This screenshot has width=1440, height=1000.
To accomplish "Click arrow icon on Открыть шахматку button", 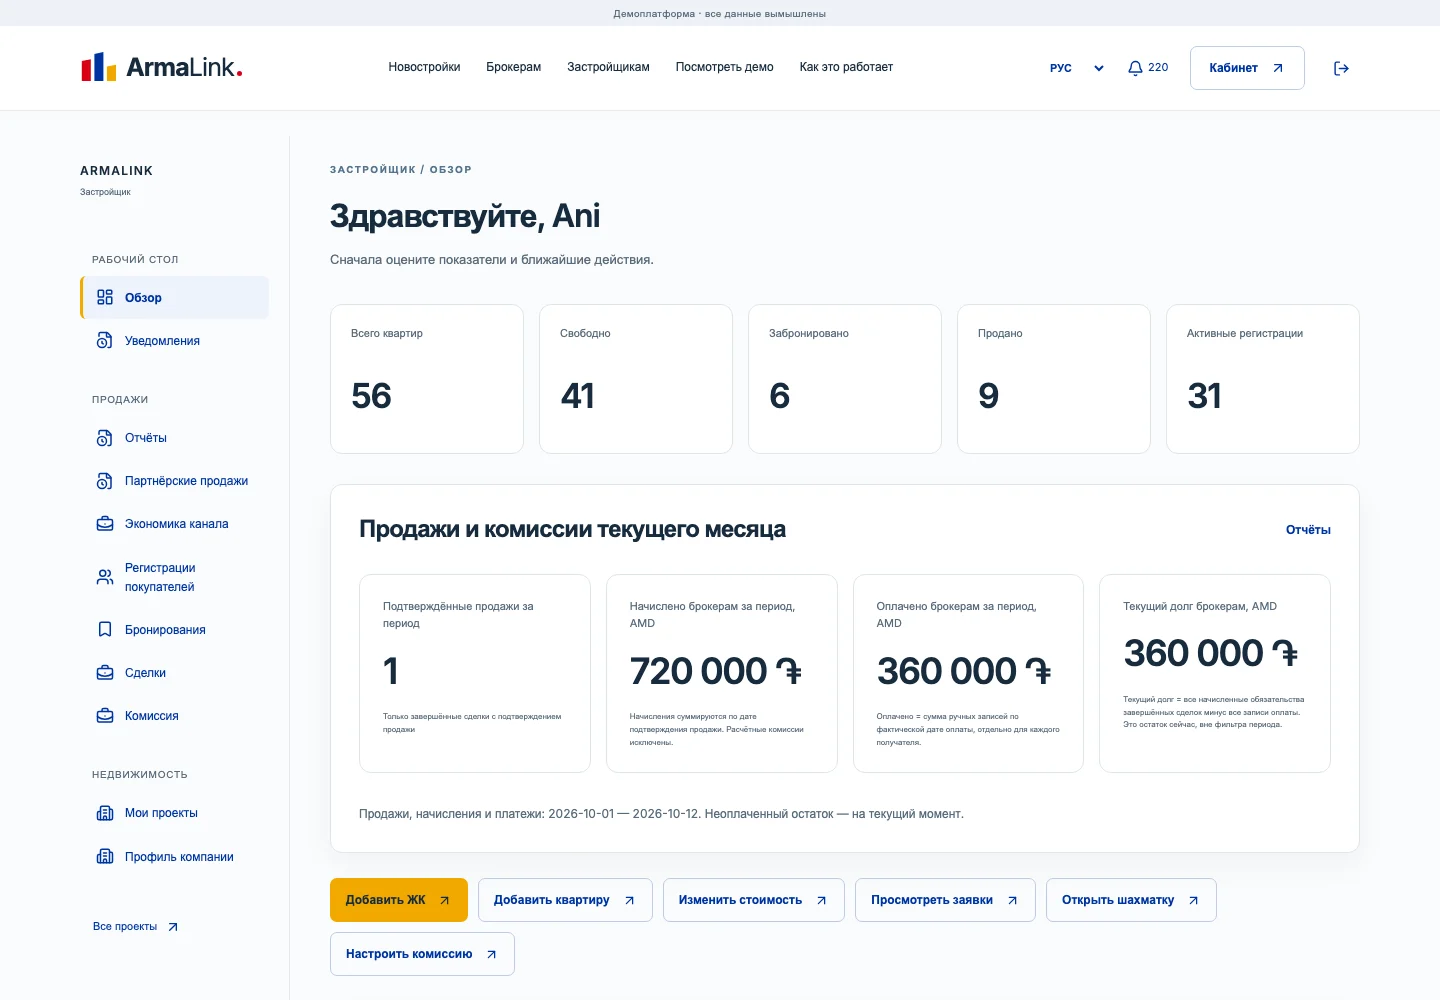I will (1193, 900).
